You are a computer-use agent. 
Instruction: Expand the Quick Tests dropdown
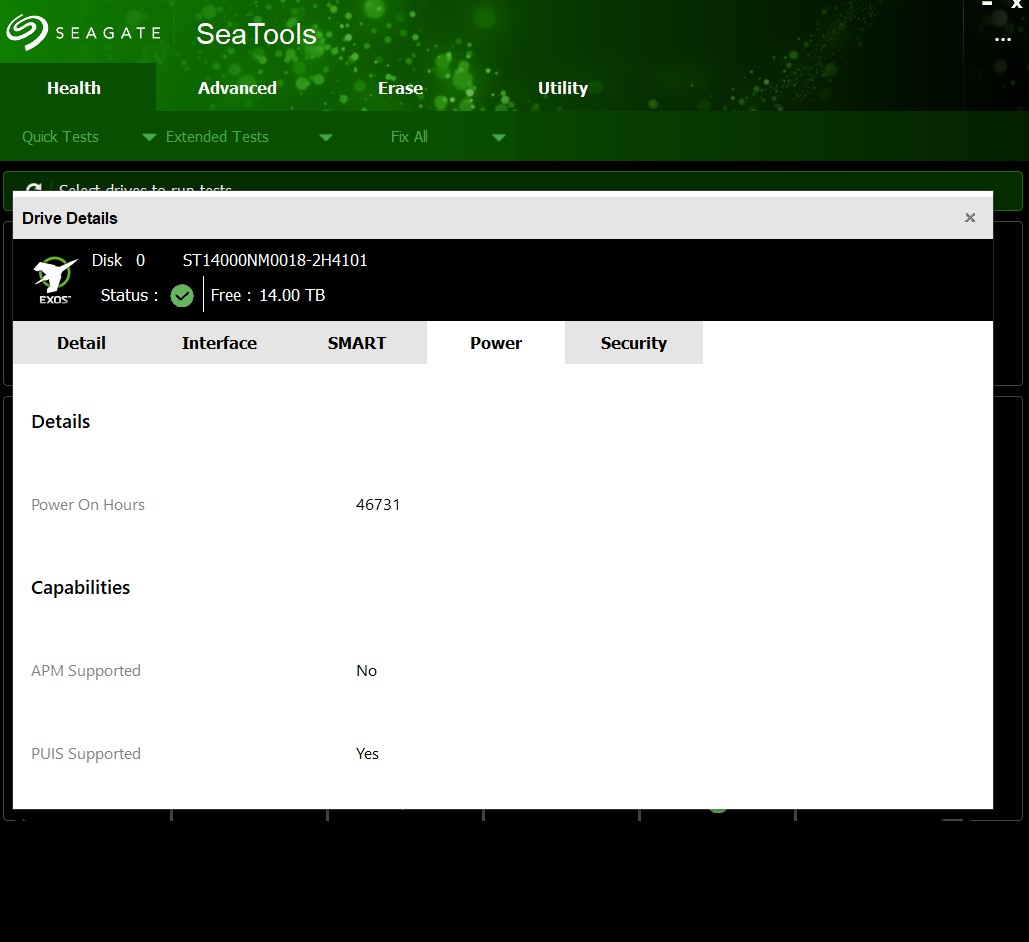pyautogui.click(x=148, y=137)
